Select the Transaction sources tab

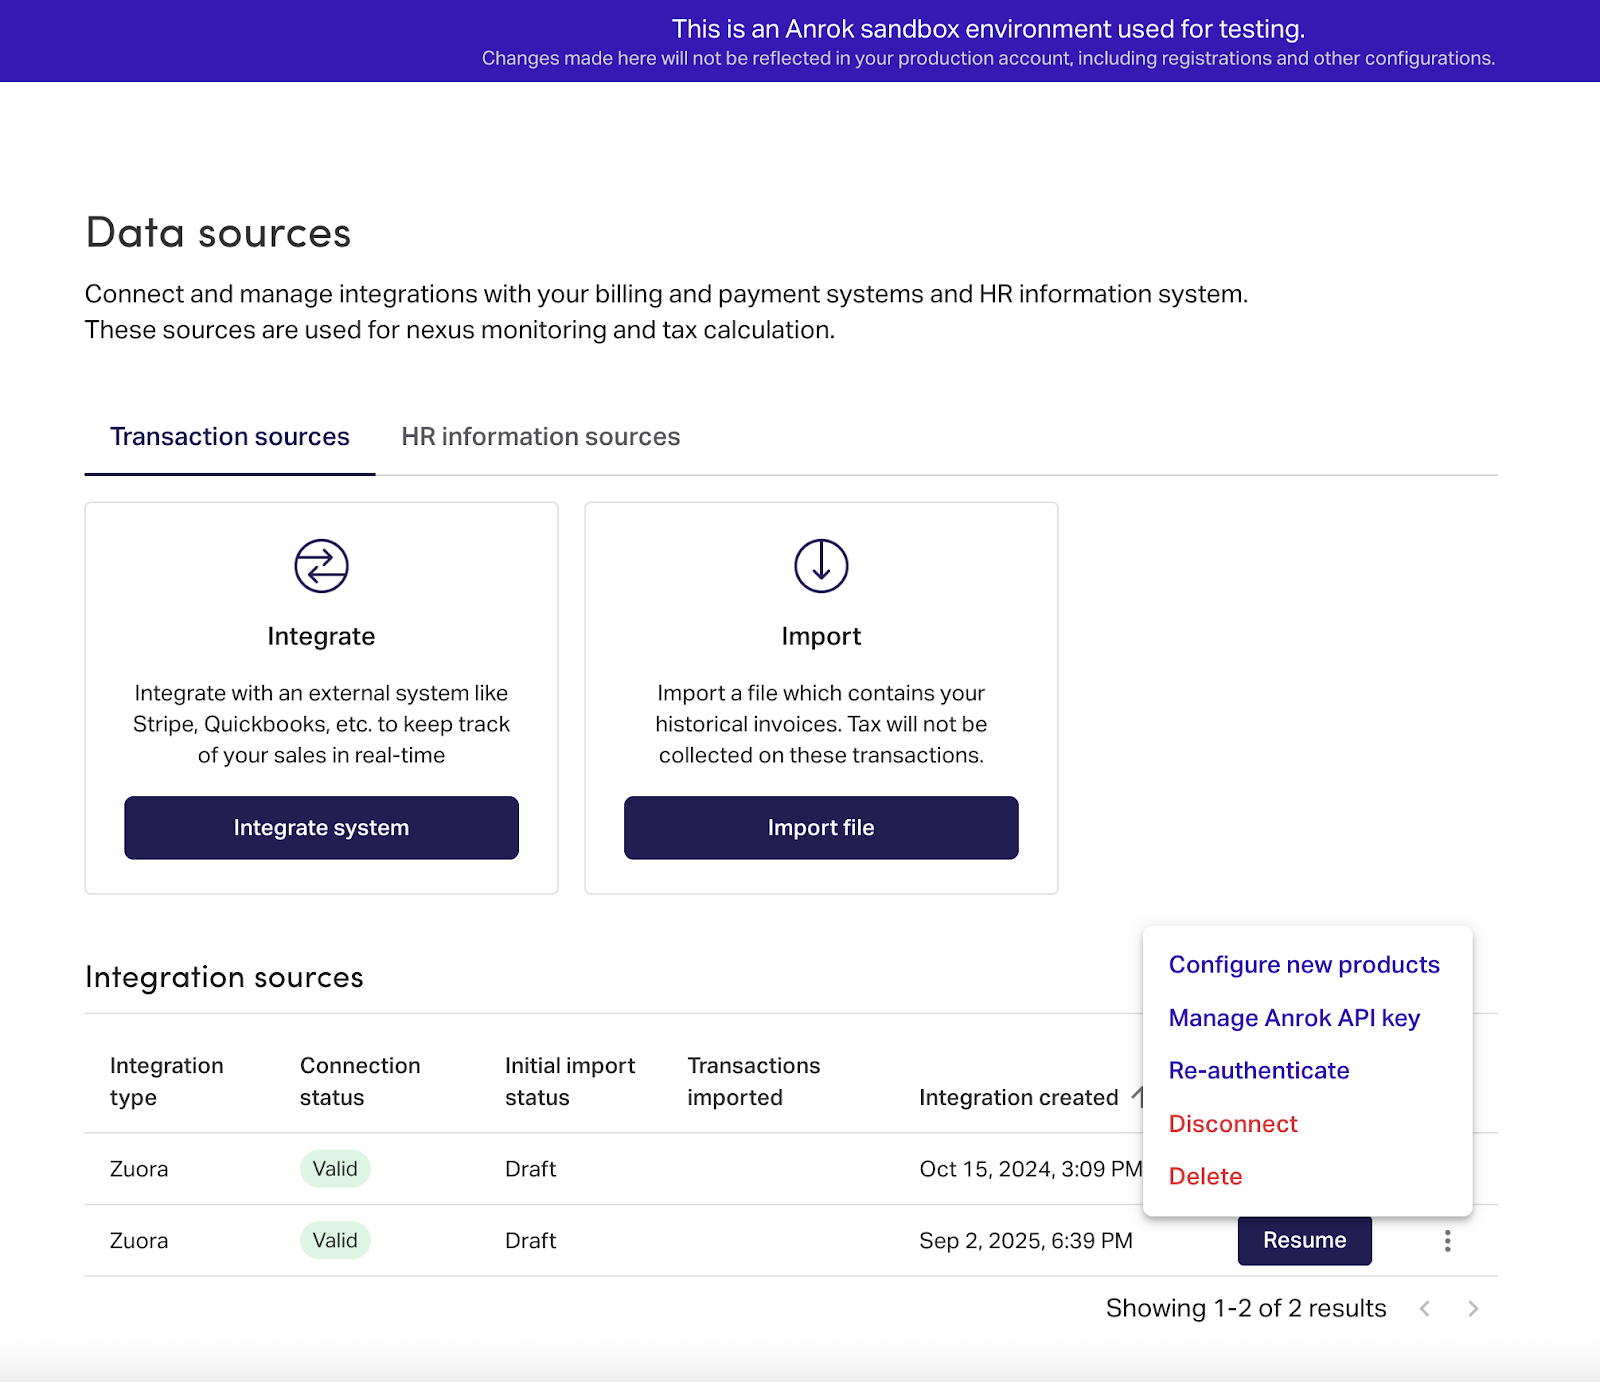tap(230, 437)
